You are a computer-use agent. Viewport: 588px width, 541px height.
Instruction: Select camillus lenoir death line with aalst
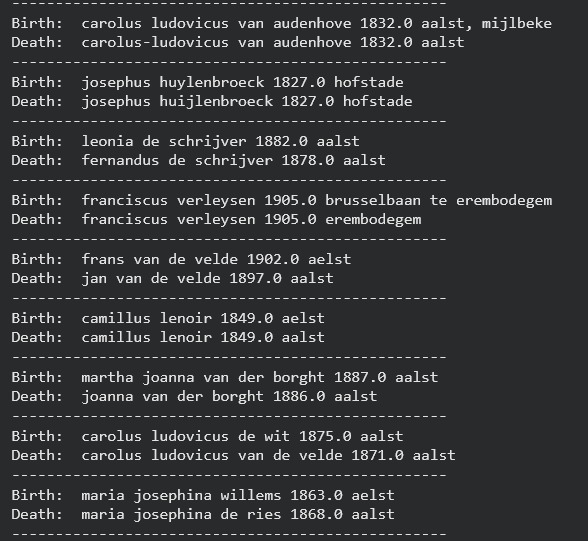168,337
